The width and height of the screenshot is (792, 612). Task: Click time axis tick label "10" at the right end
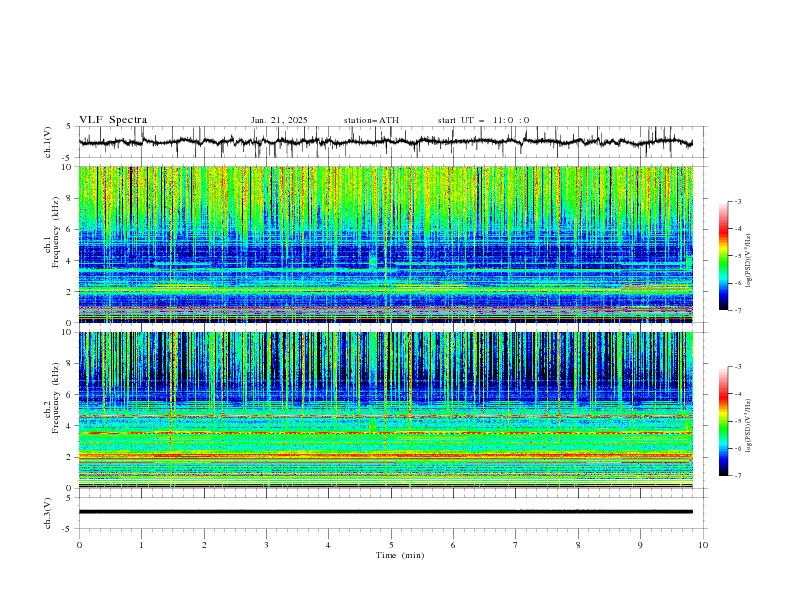coord(703,545)
